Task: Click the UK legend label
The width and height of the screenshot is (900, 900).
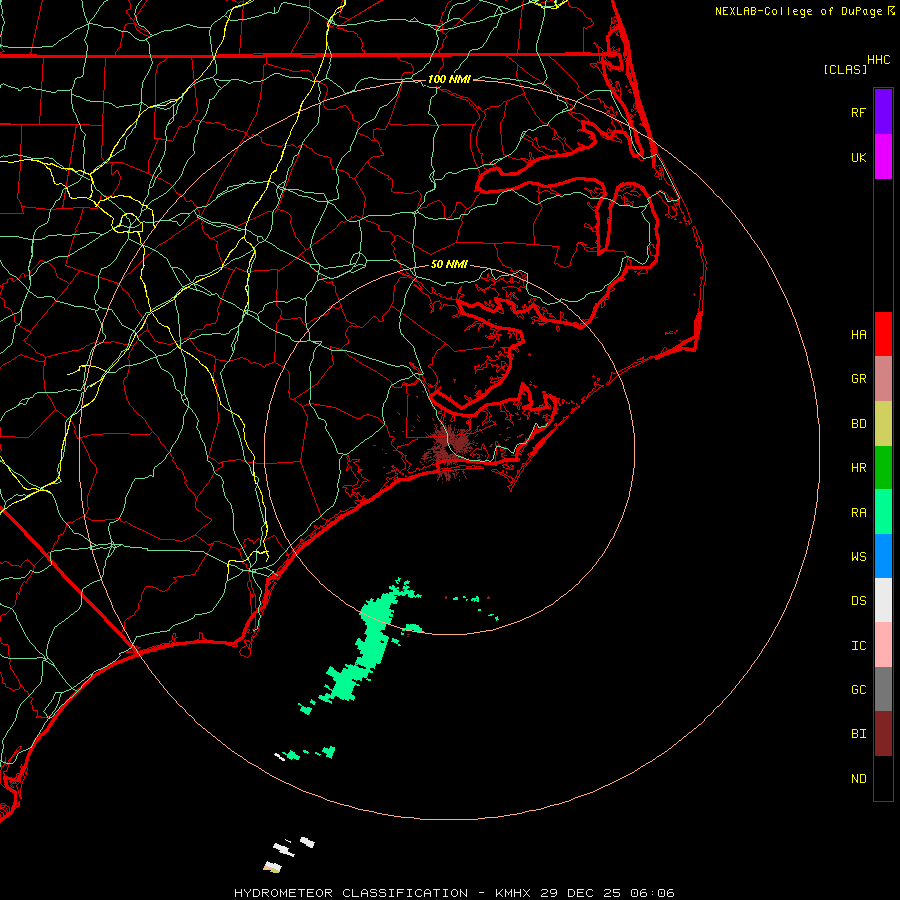Action: click(x=858, y=157)
